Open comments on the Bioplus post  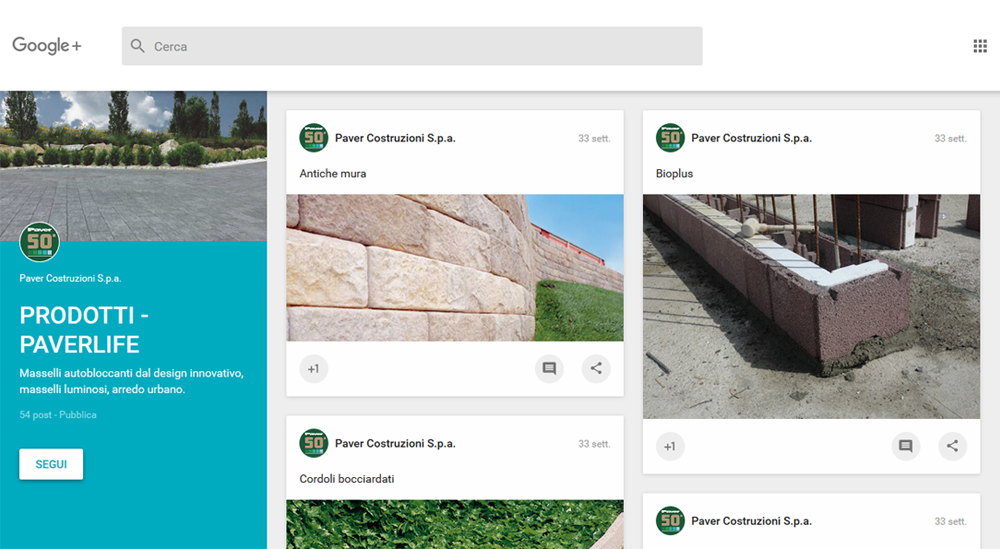pos(906,446)
